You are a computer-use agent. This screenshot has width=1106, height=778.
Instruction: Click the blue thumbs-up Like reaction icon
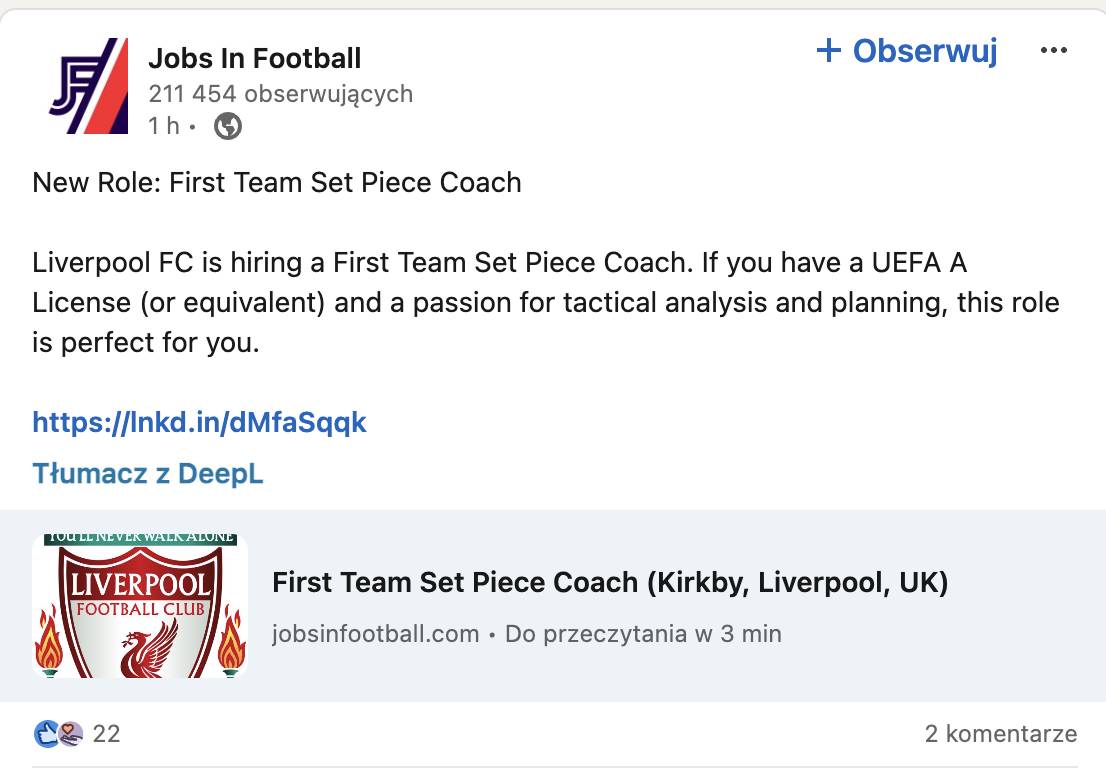(x=46, y=735)
